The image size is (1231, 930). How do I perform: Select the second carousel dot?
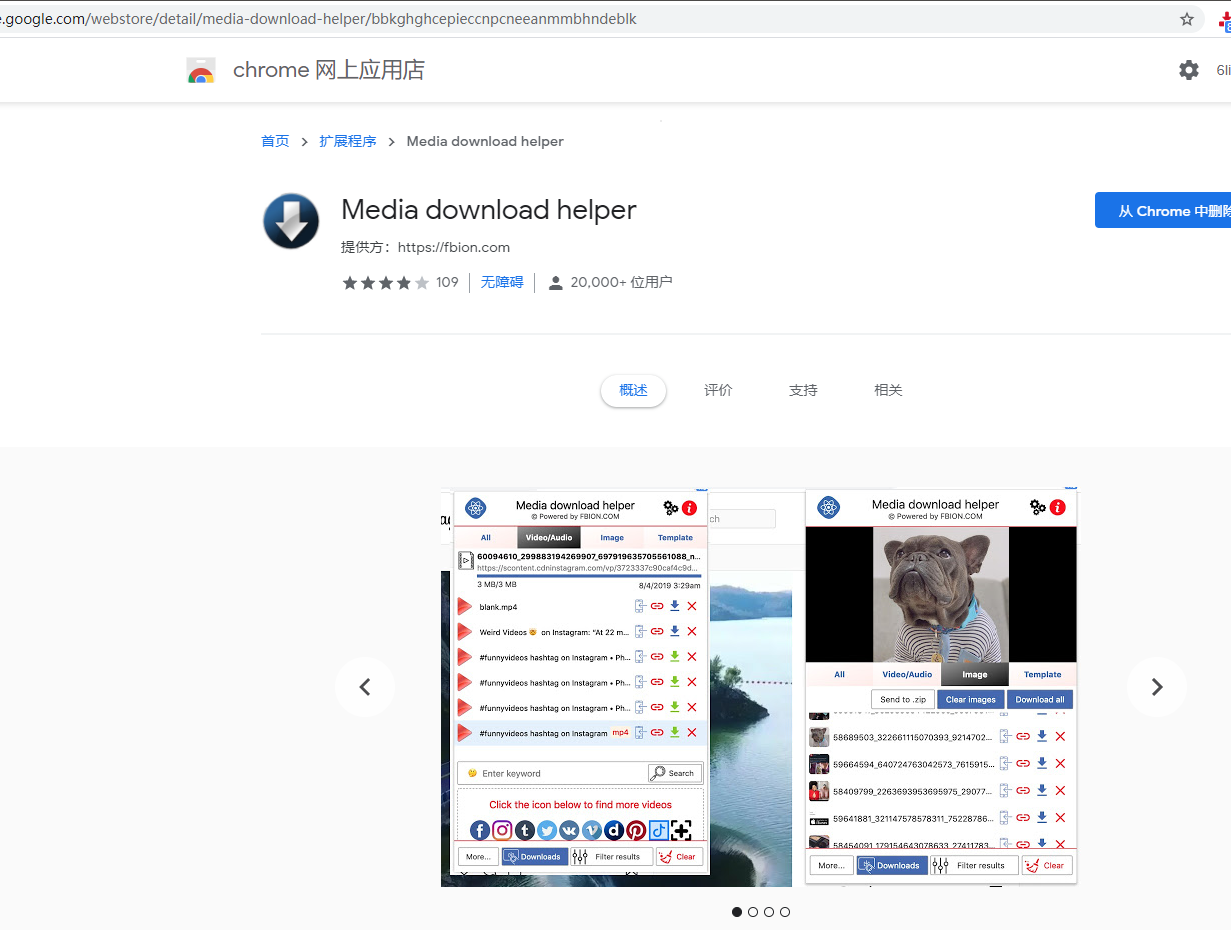point(753,912)
